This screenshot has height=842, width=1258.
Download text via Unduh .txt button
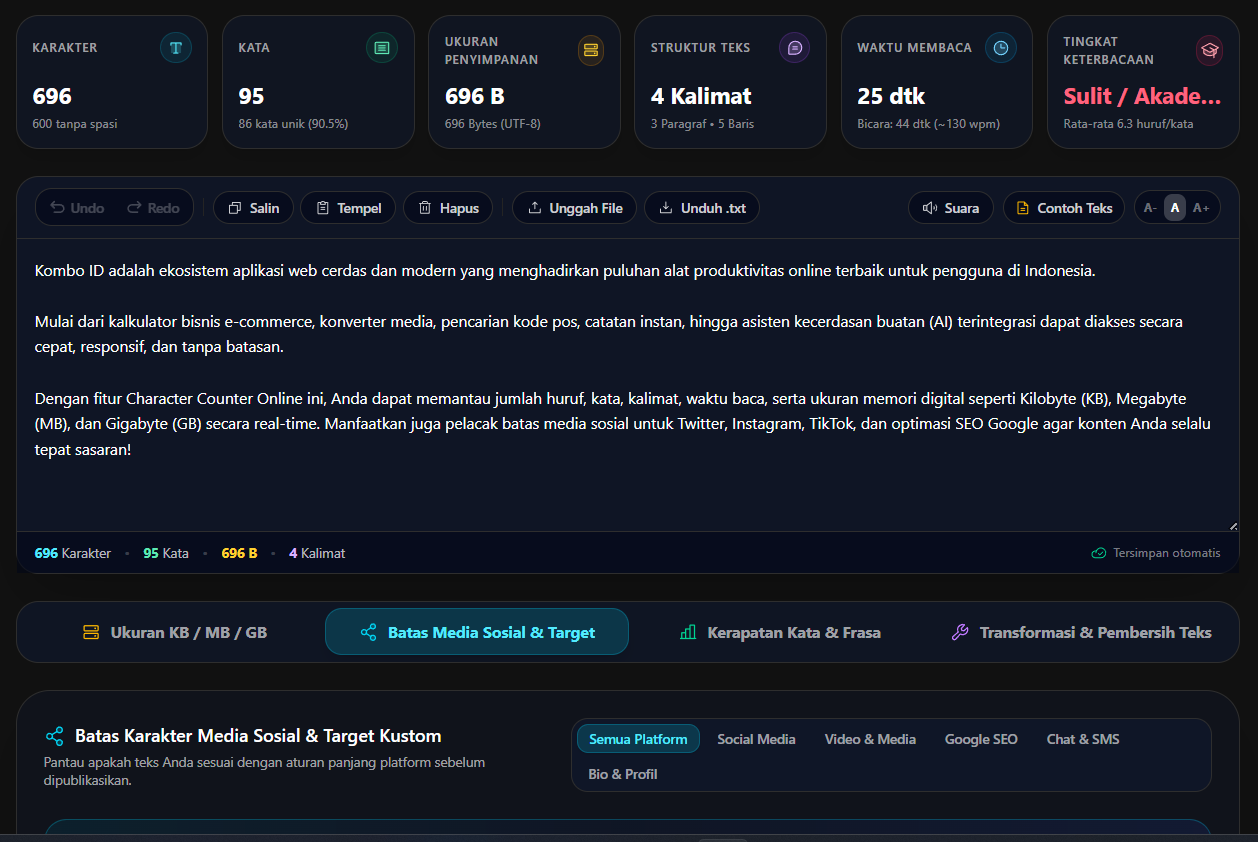click(702, 208)
